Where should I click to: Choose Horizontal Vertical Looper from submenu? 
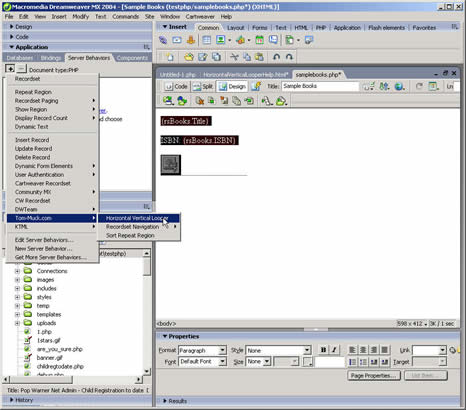(139, 218)
